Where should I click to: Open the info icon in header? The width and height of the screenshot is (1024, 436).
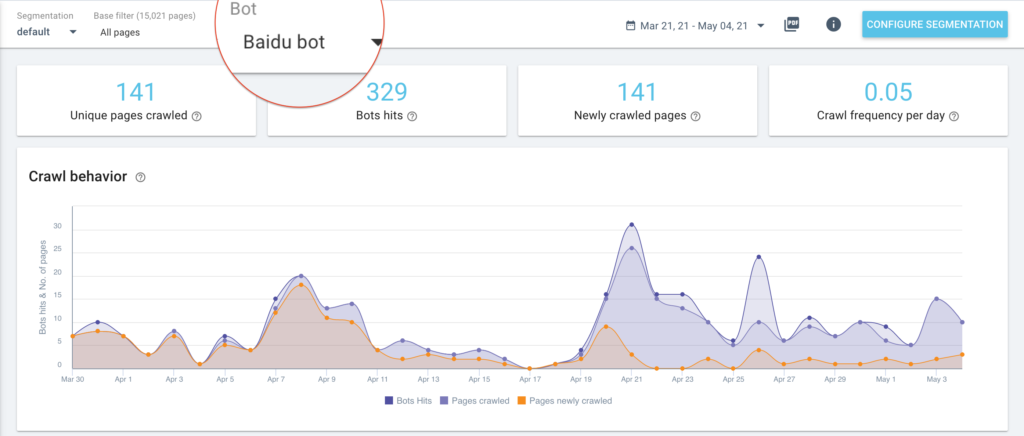tap(833, 25)
